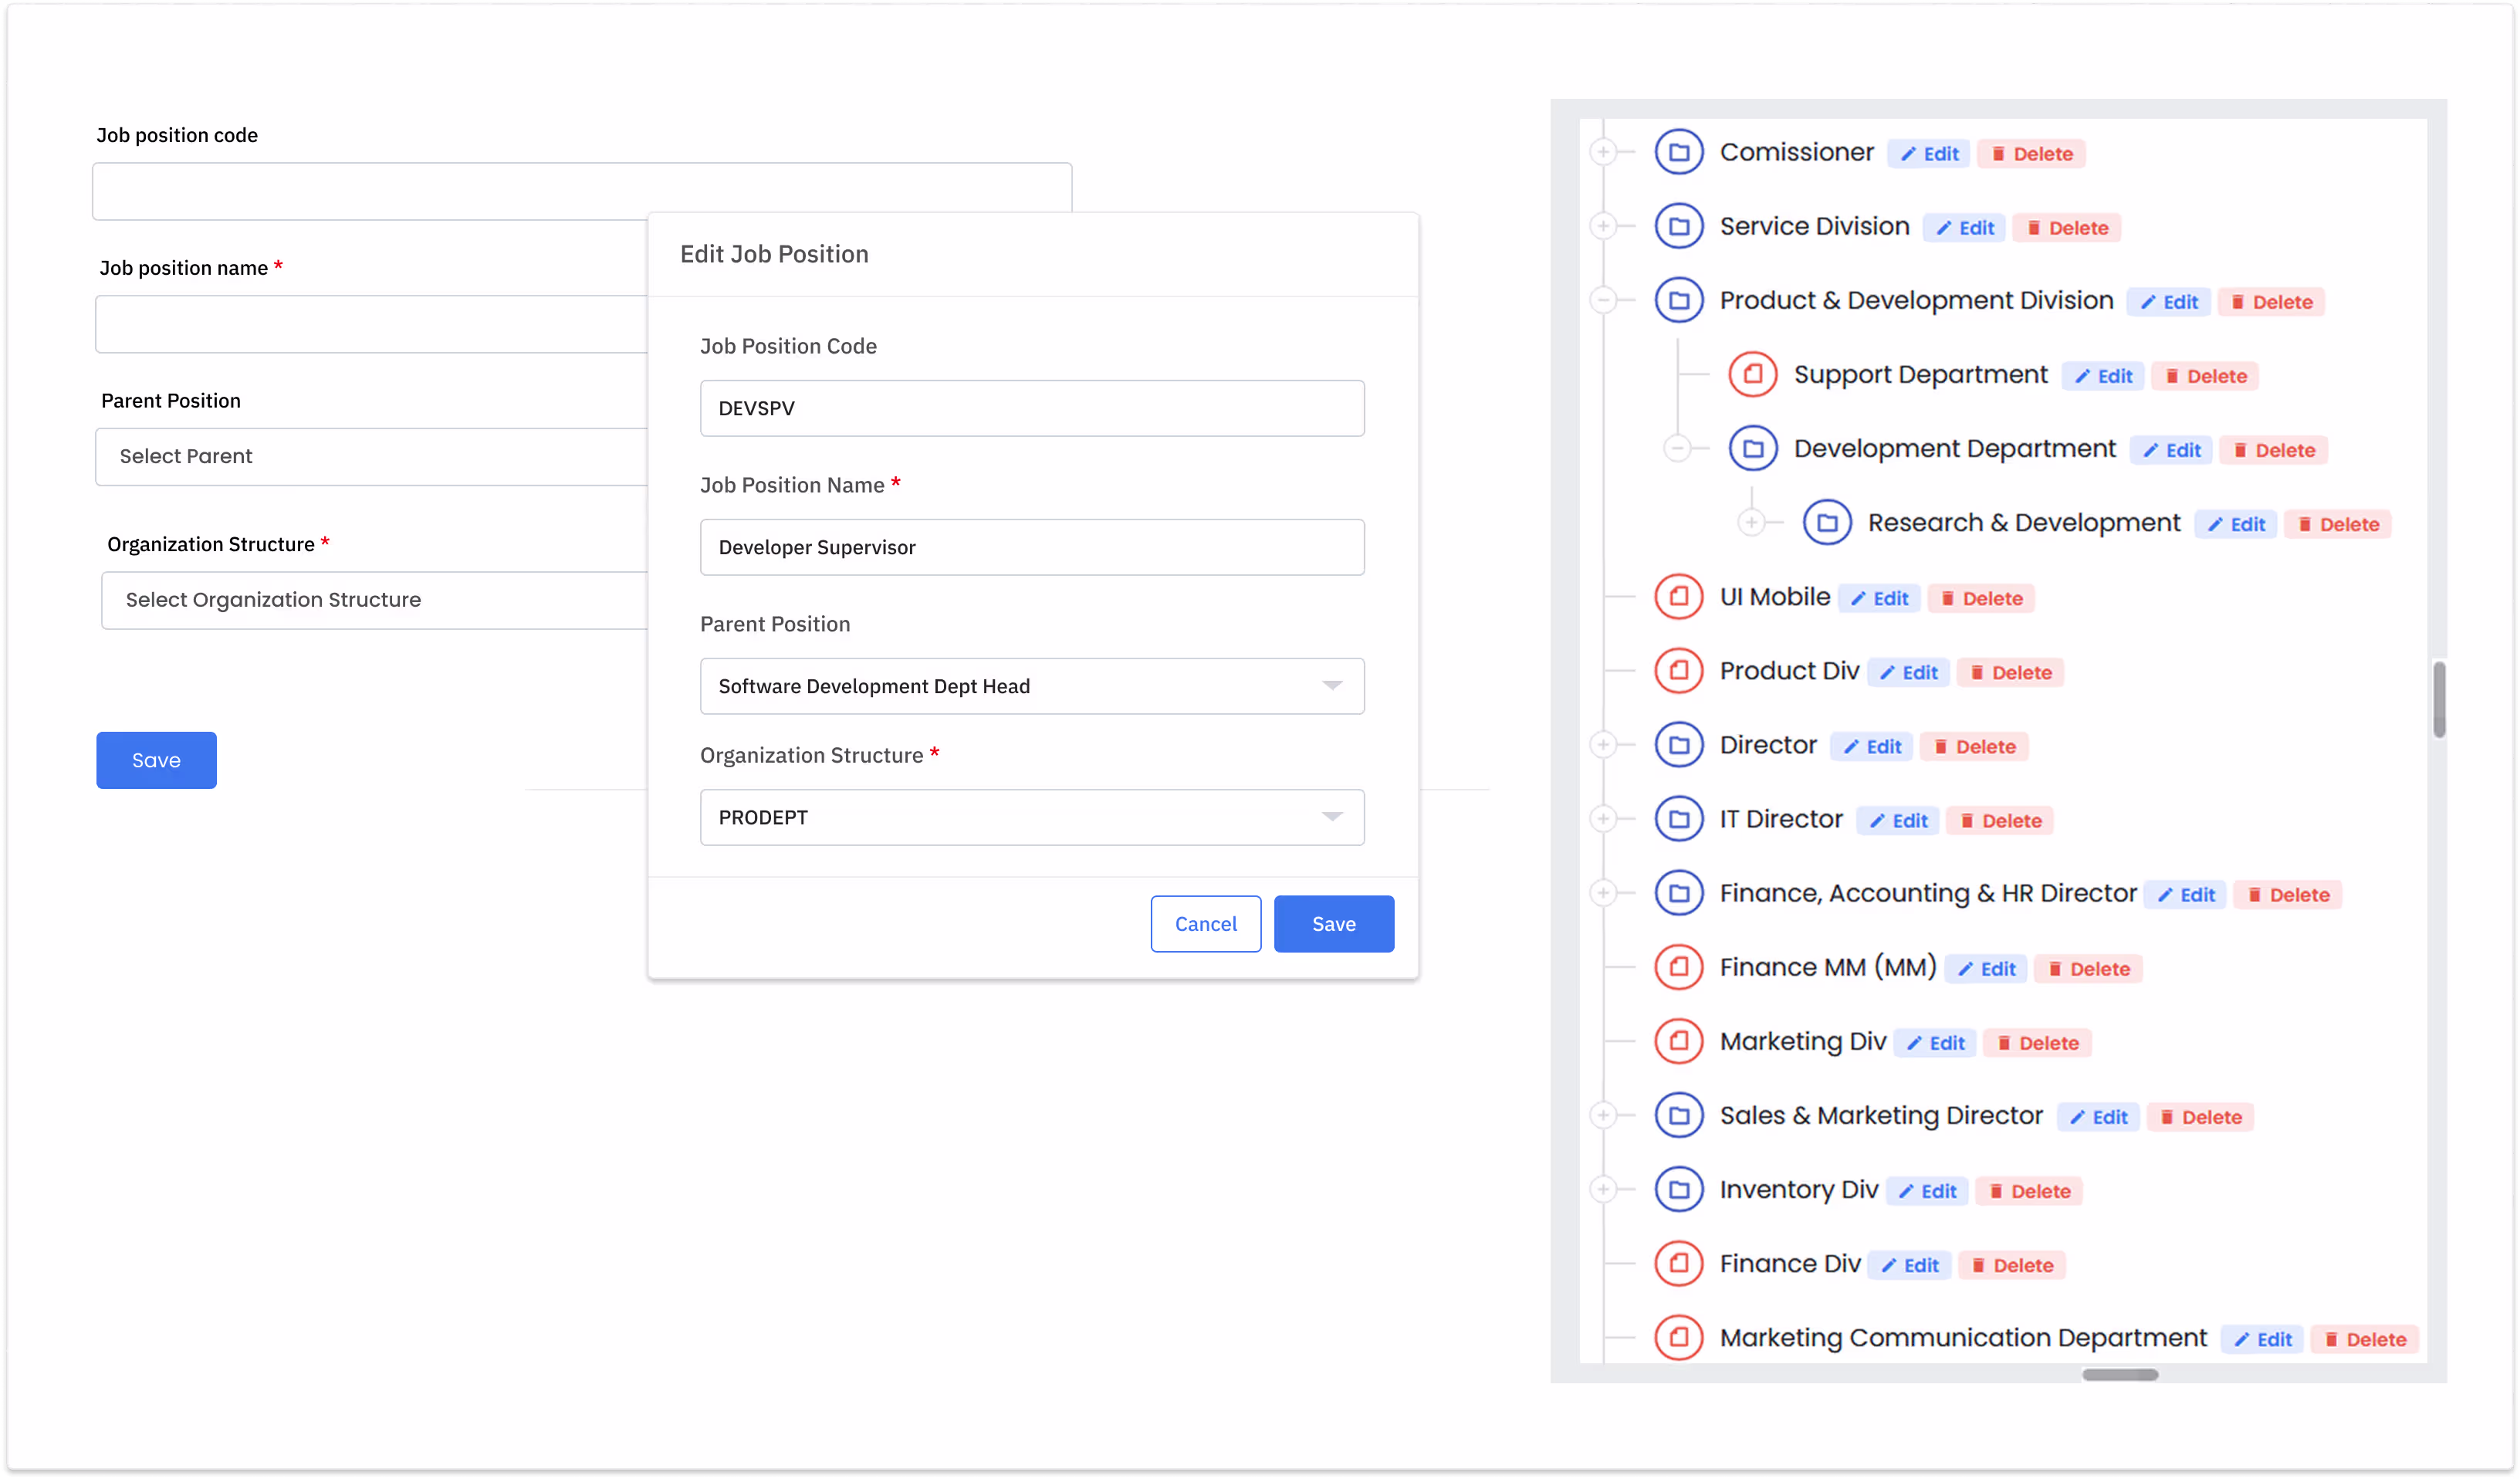Open the Select Organization Structure dropdown

[375, 600]
